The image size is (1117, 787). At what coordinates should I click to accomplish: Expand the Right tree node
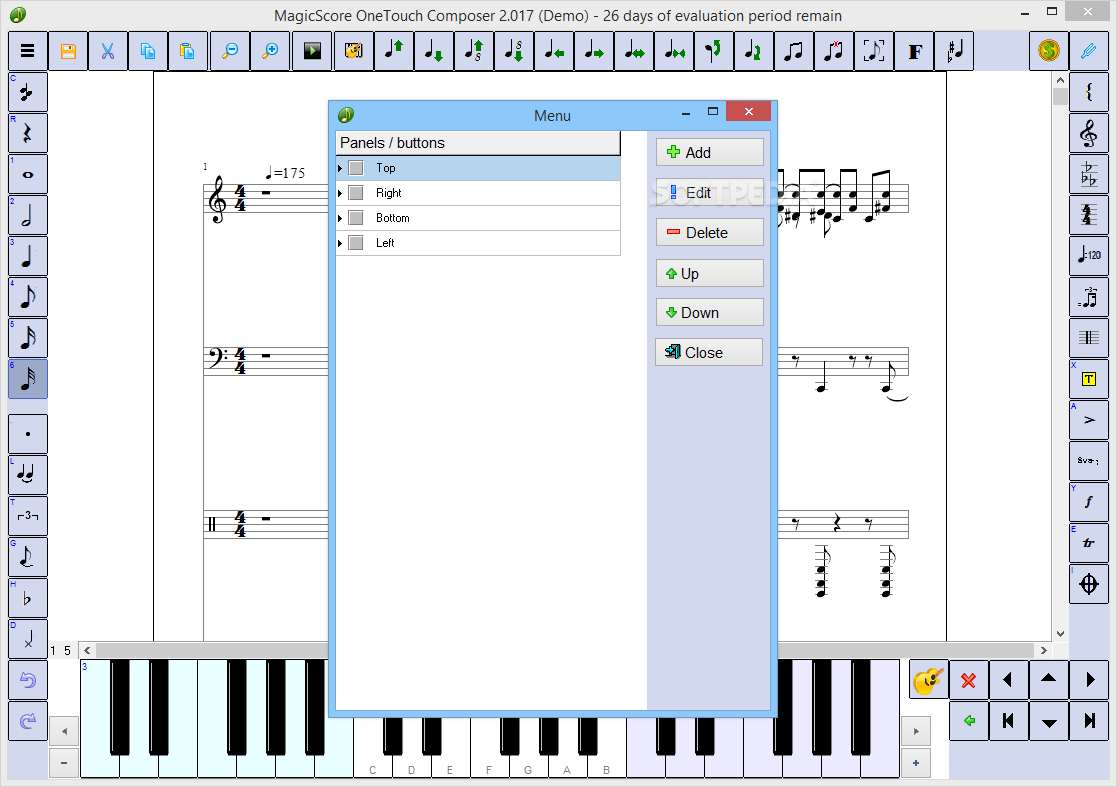tap(341, 193)
